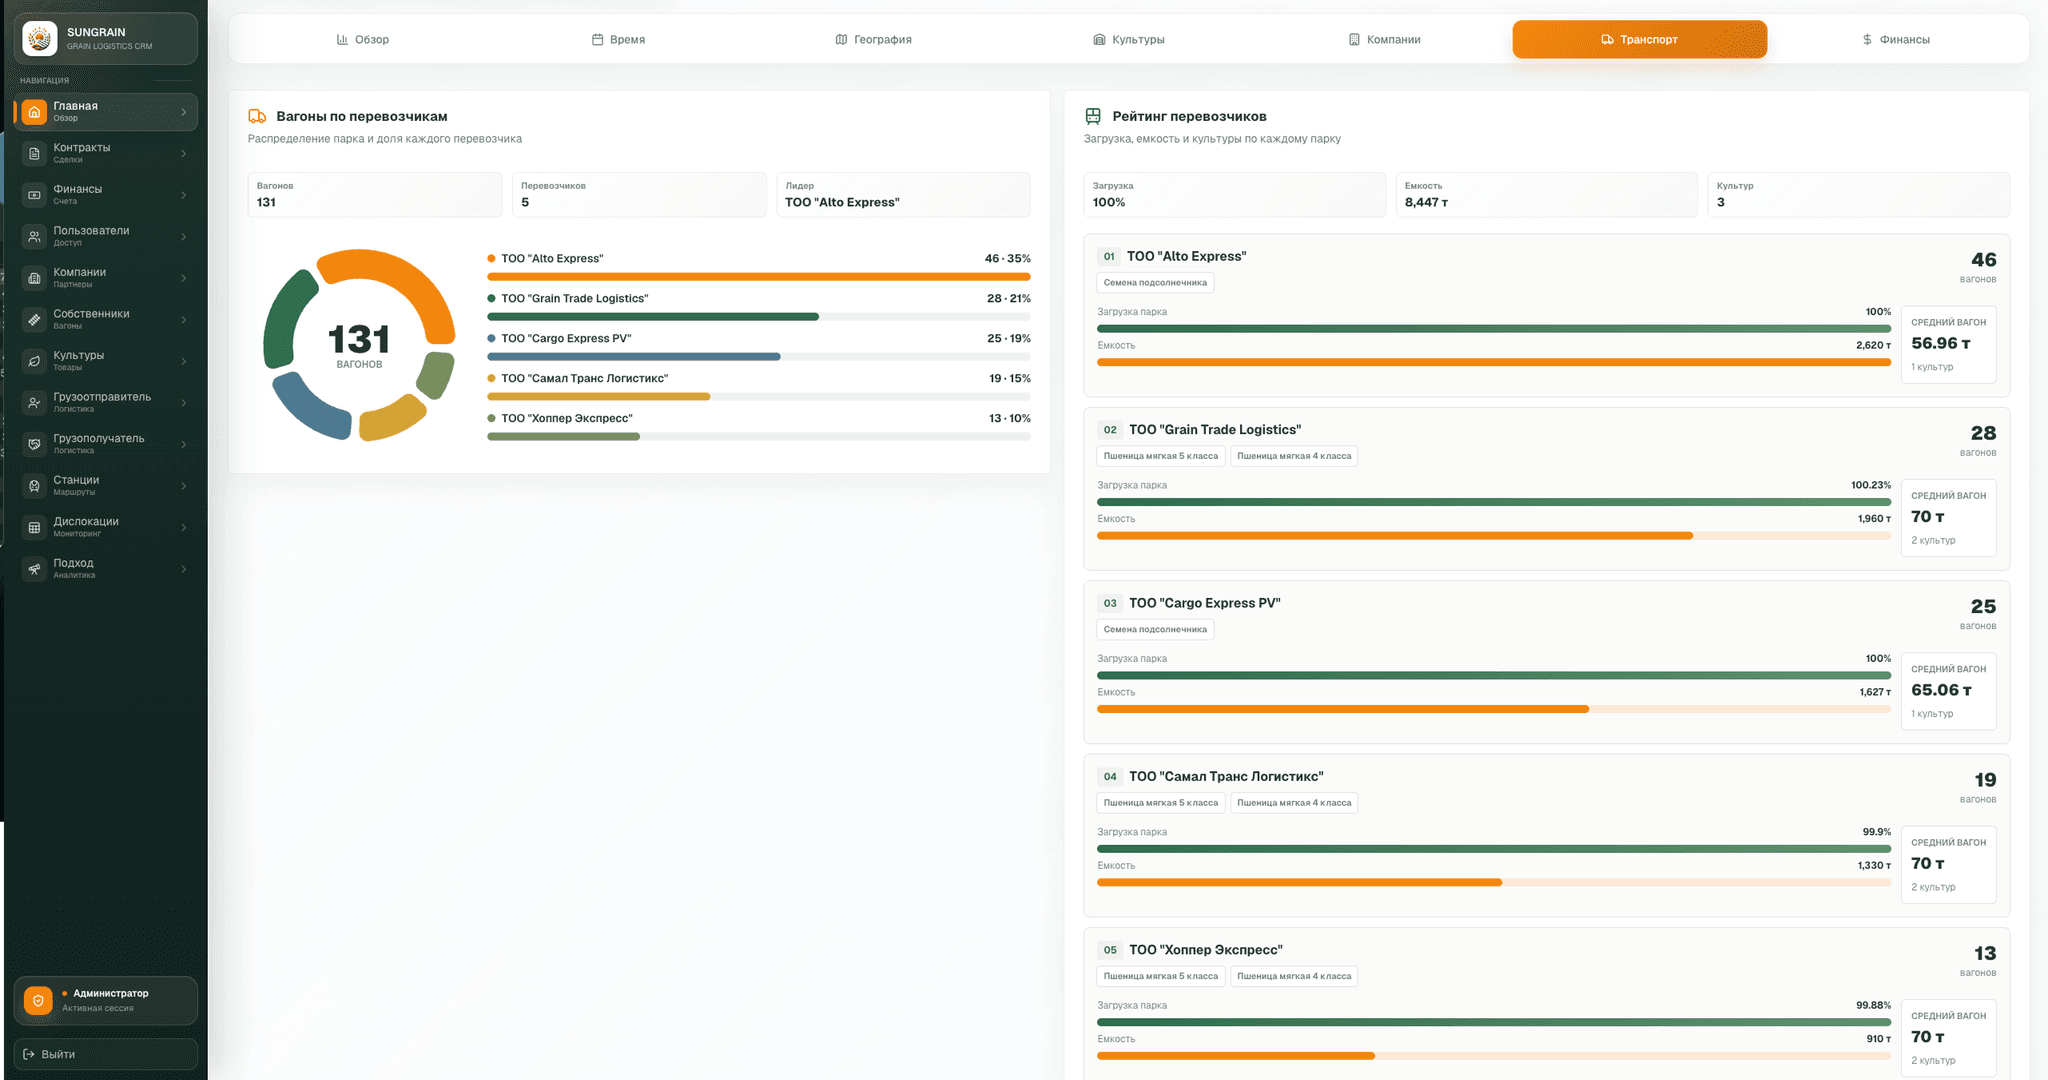Click the Компании building icon in sidebar
2048x1080 pixels.
34,278
